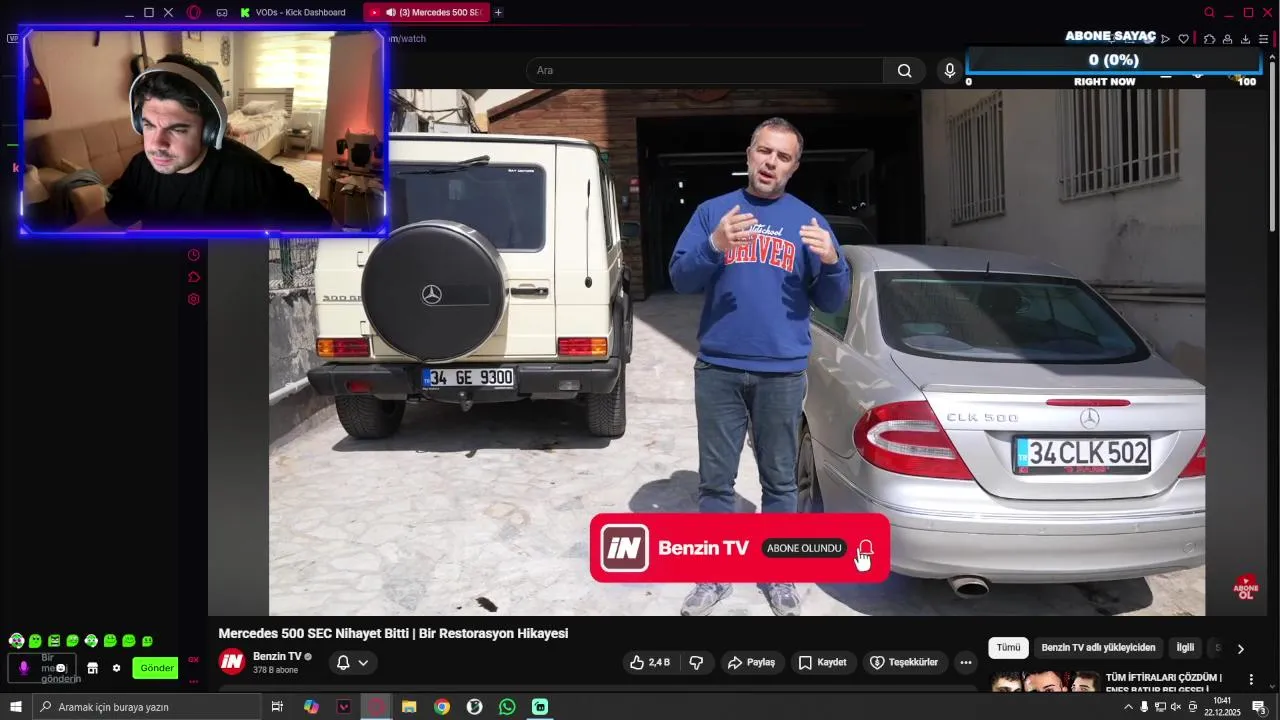Open taskbar clock showing 10:41
Image resolution: width=1280 pixels, height=720 pixels.
(x=1222, y=707)
